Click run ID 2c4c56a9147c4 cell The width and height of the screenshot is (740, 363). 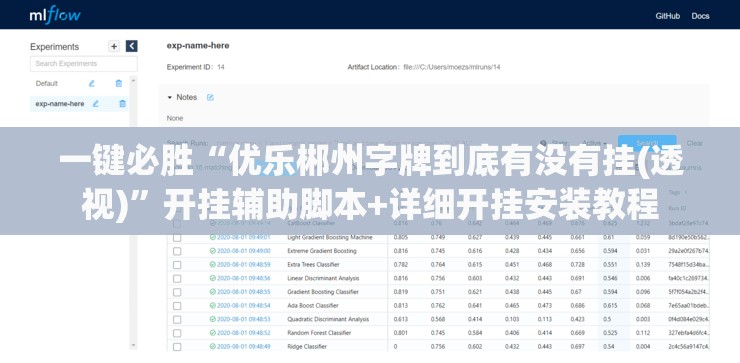point(689,347)
